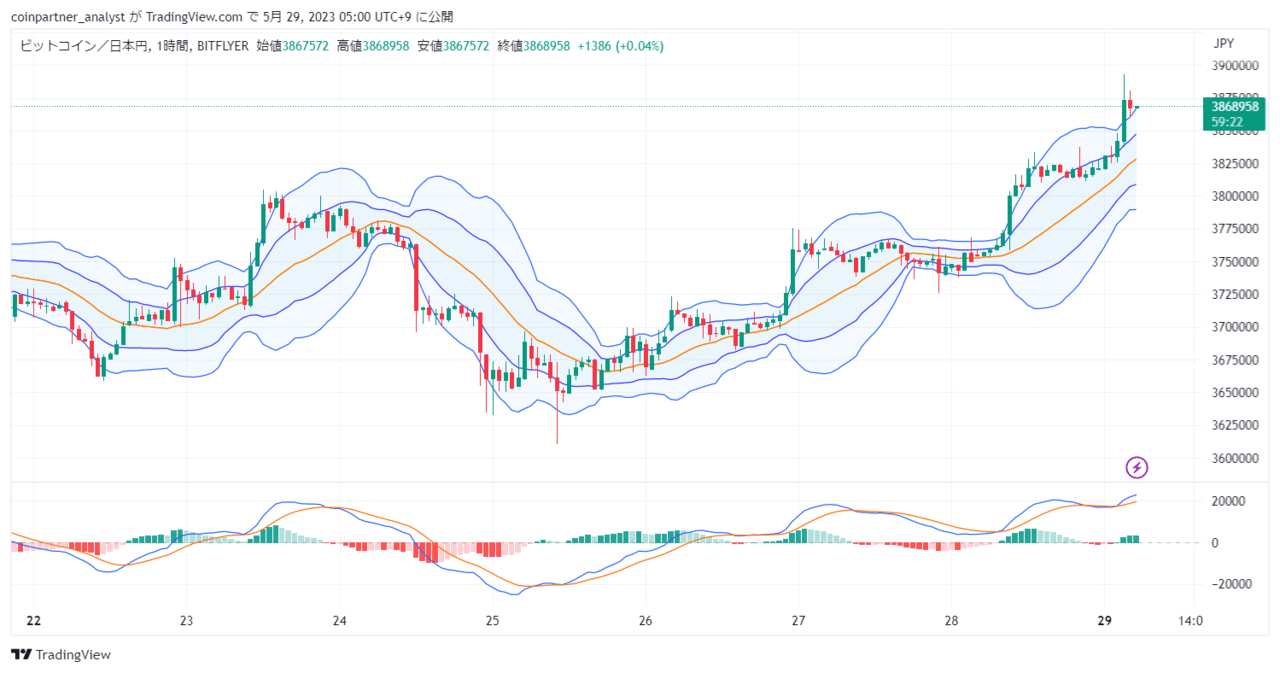Select date label 29 on time axis
Screen dimensions: 1280x673
[1104, 620]
